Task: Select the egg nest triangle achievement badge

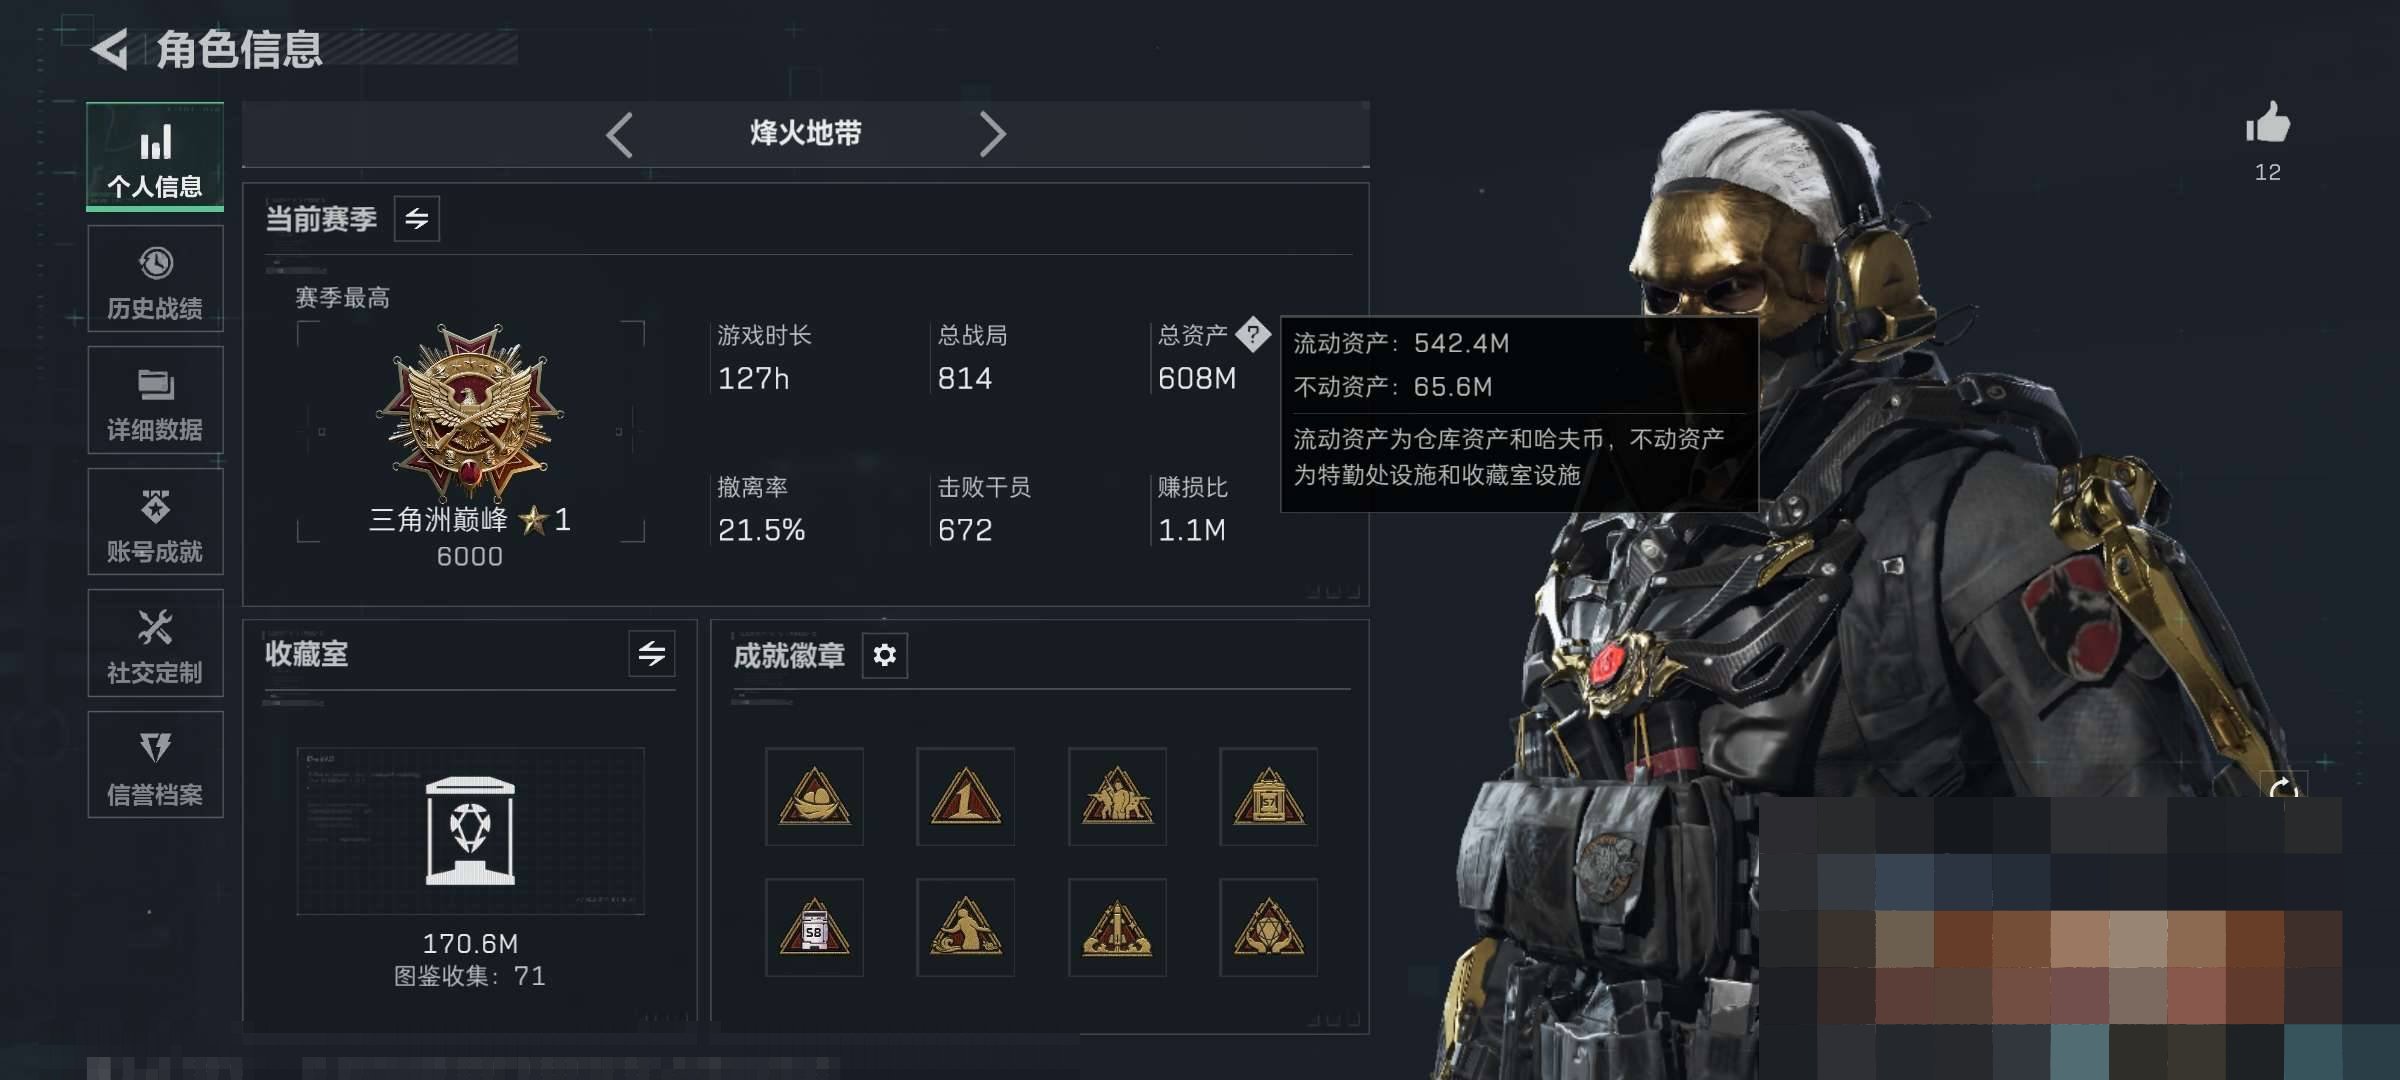Action: pyautogui.click(x=814, y=797)
